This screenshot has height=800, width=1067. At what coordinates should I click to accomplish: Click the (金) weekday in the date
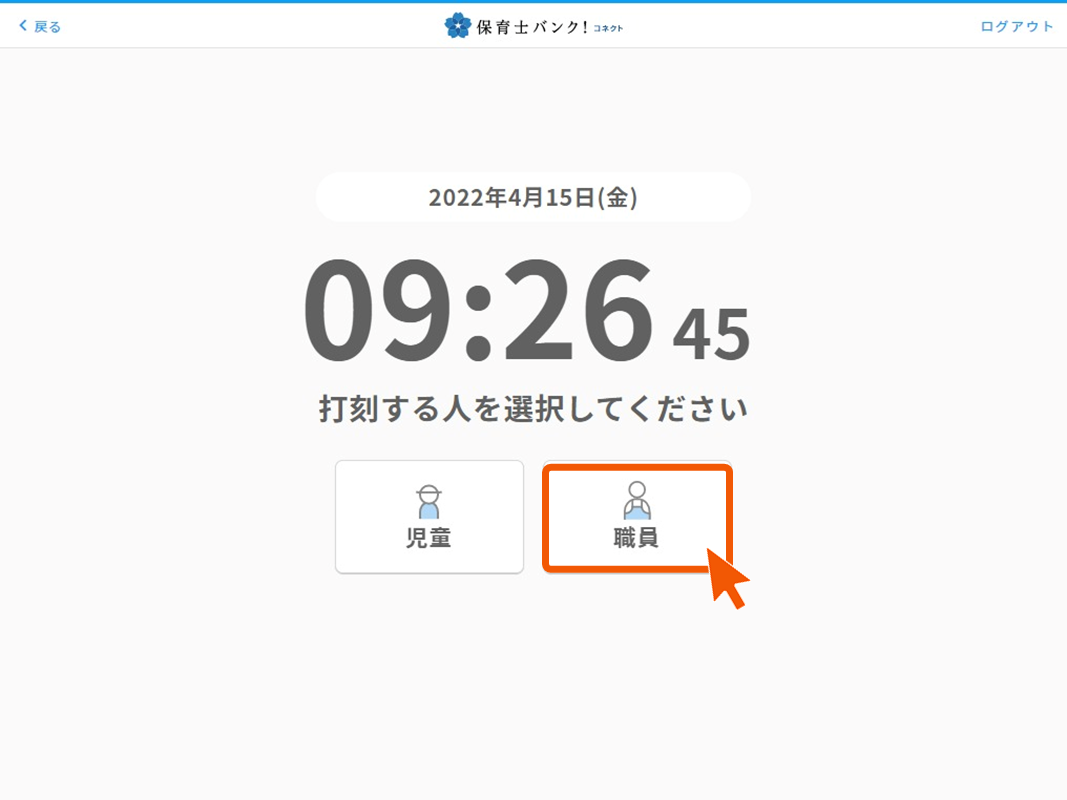[x=618, y=197]
